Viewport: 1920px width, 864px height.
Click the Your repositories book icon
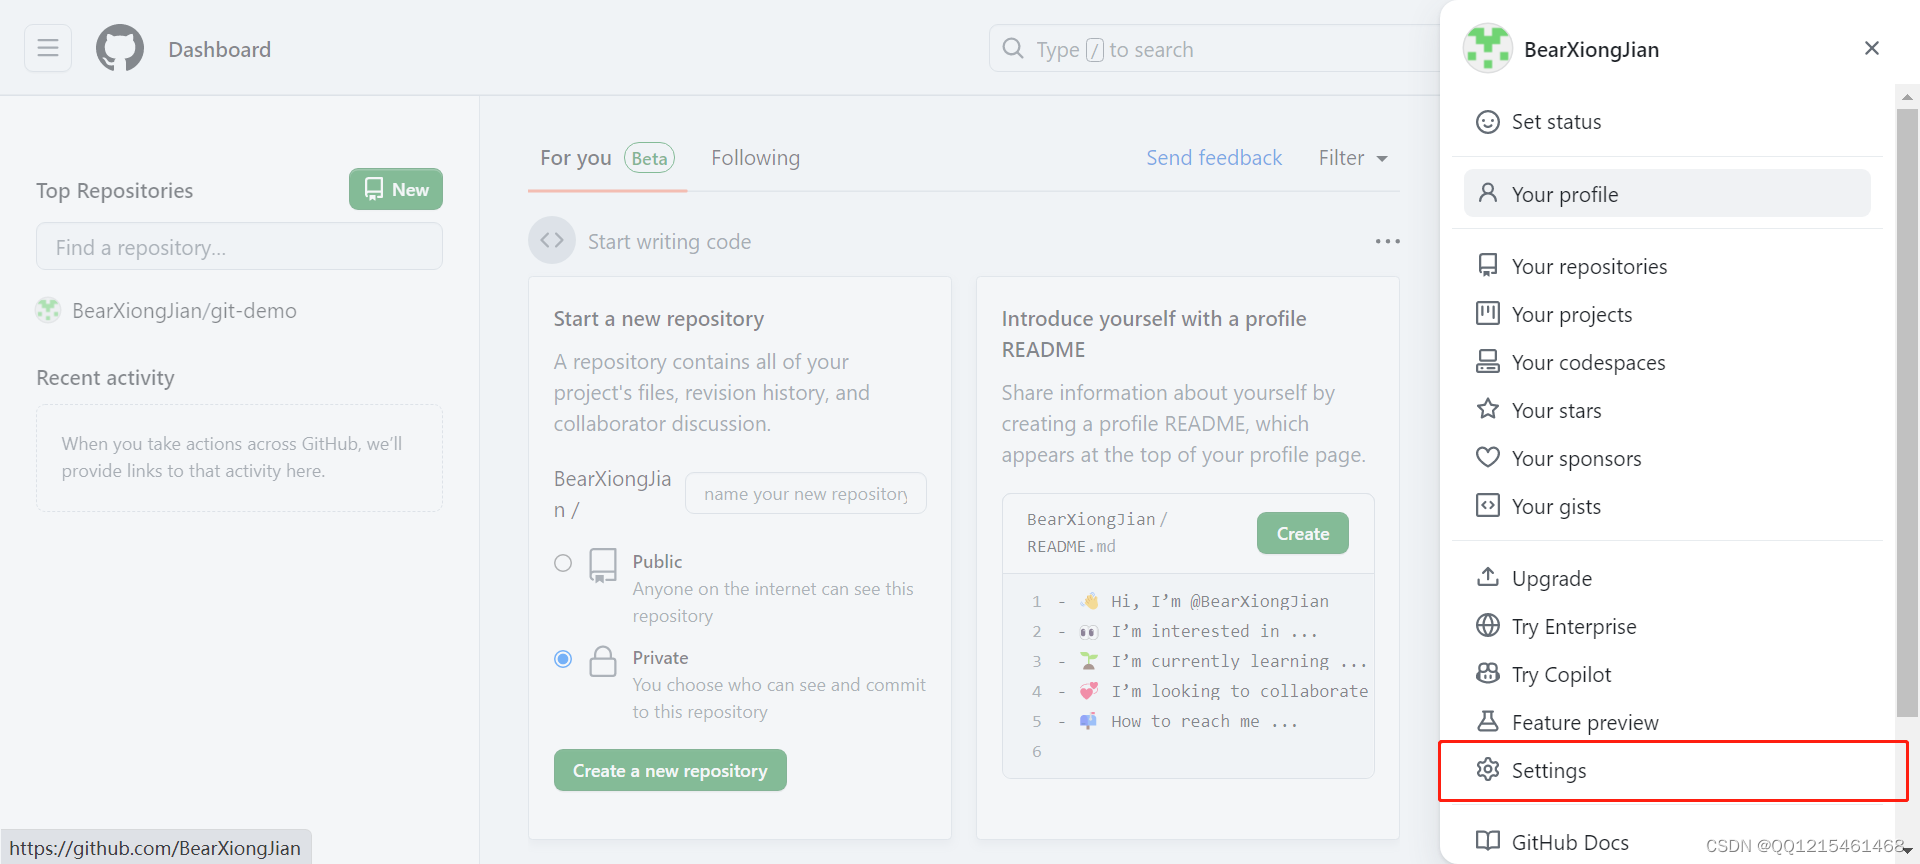coord(1488,265)
